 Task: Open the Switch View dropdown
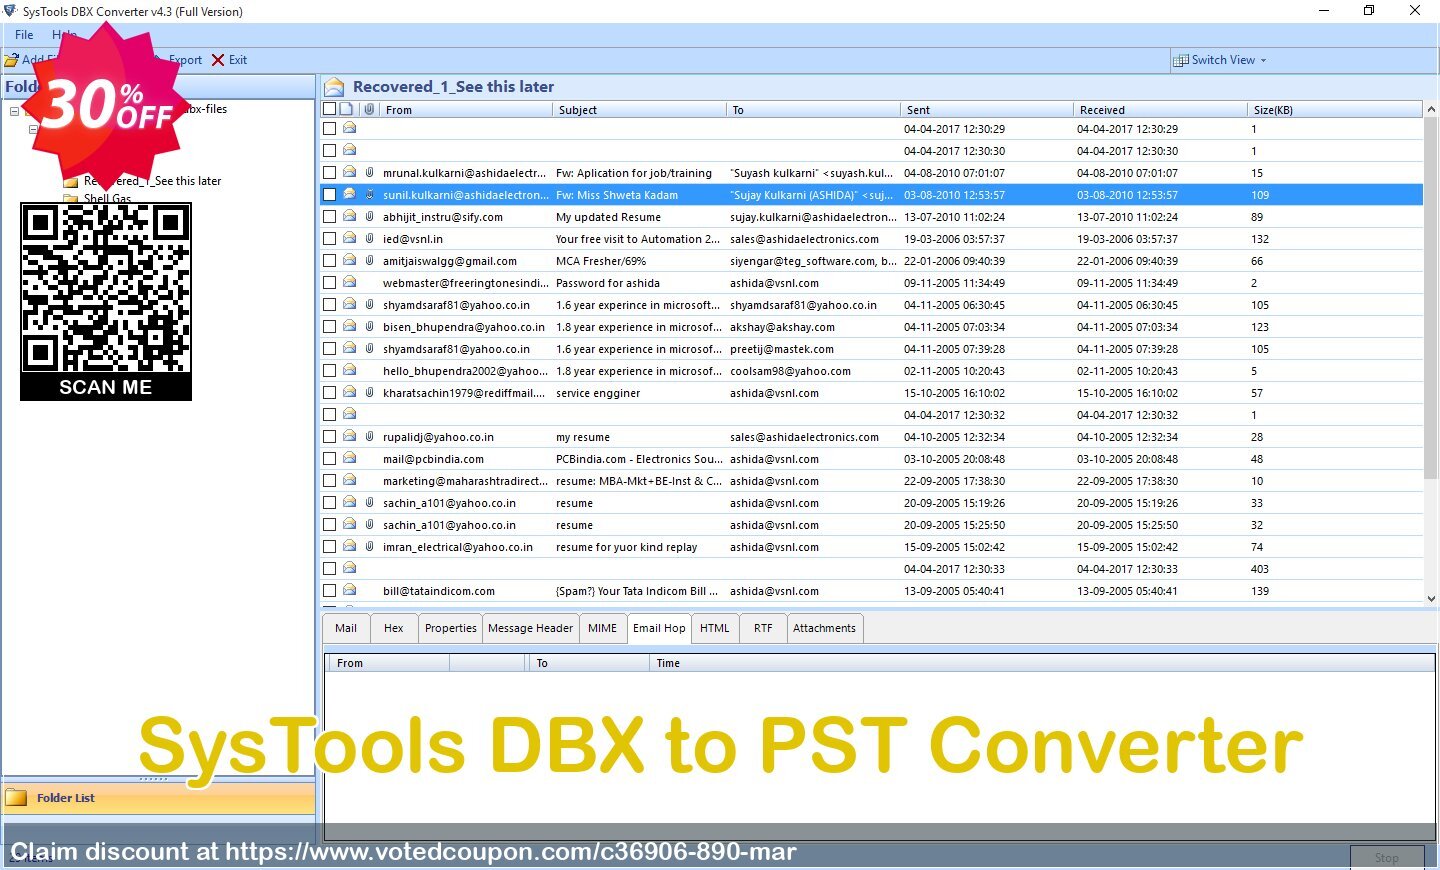coord(1220,60)
